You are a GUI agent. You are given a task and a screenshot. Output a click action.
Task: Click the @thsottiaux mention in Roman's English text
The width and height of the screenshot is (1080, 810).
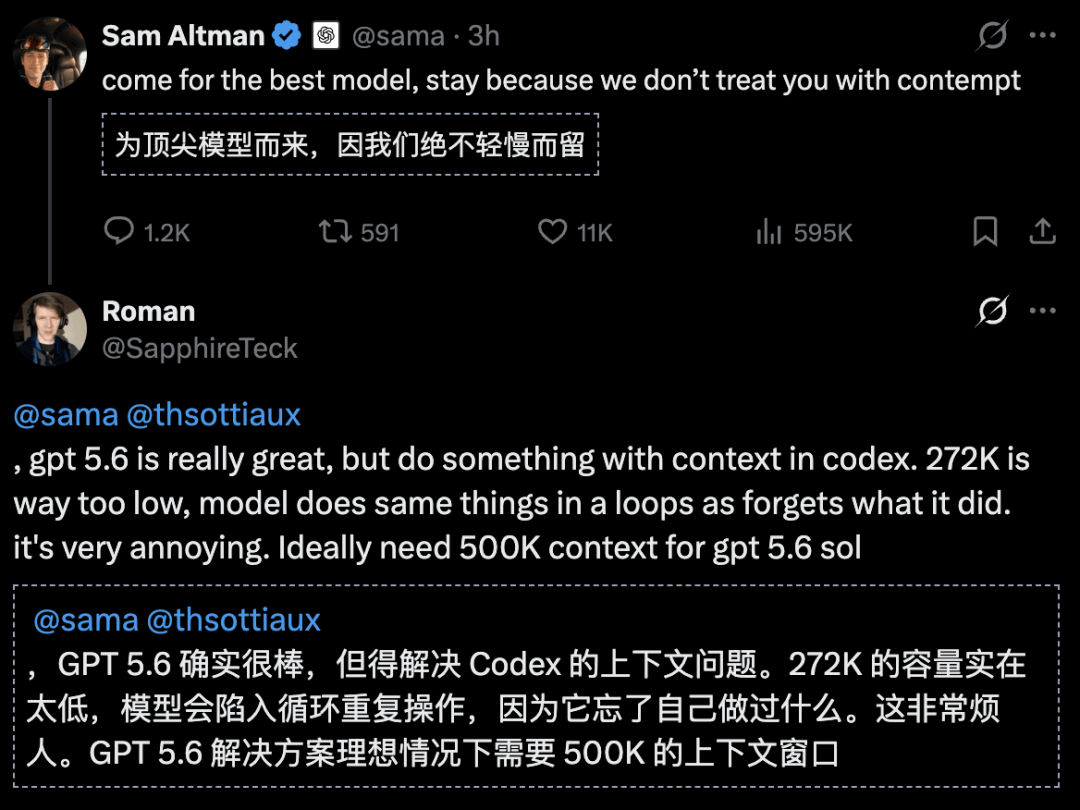click(x=214, y=415)
